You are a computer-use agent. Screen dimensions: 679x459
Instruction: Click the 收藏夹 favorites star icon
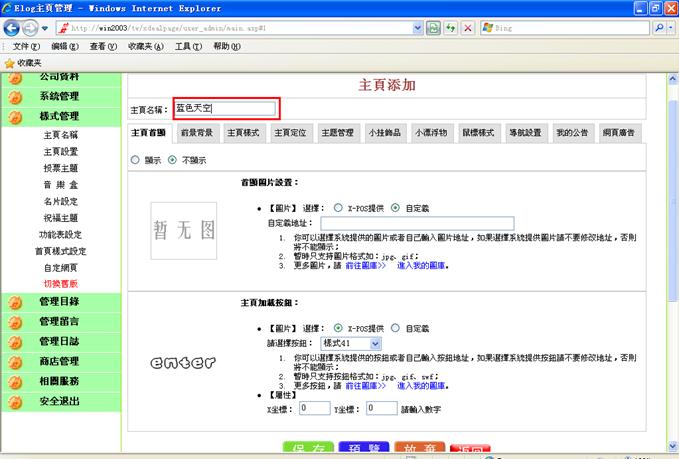10,62
